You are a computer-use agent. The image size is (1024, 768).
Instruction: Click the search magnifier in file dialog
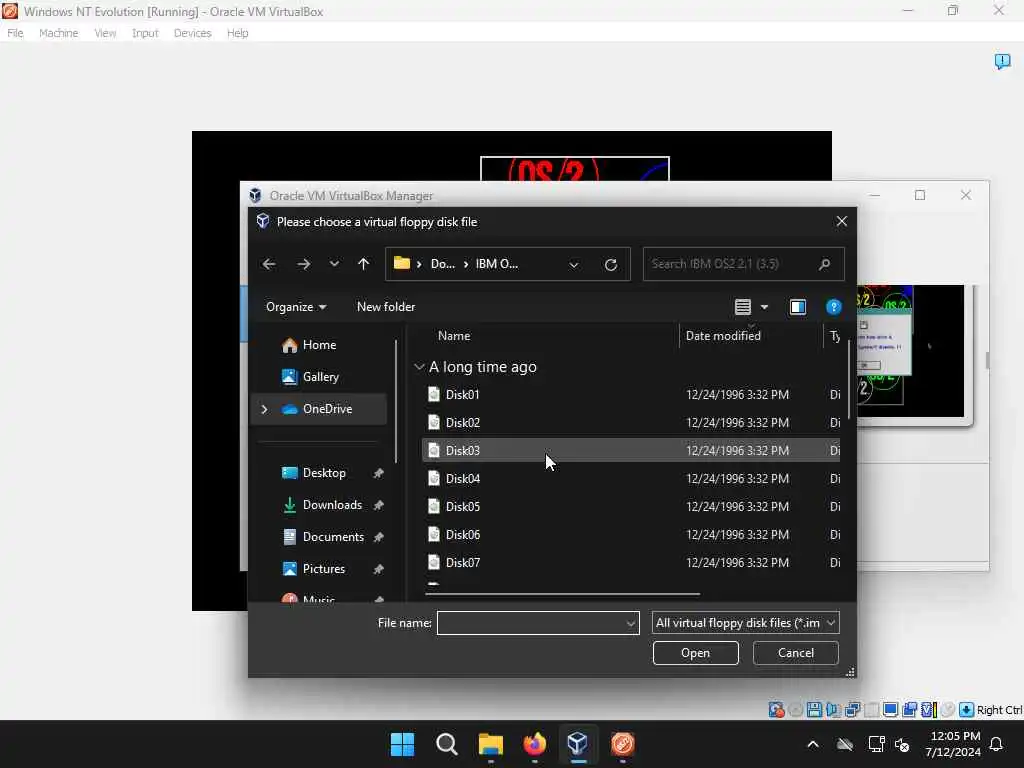pos(825,264)
